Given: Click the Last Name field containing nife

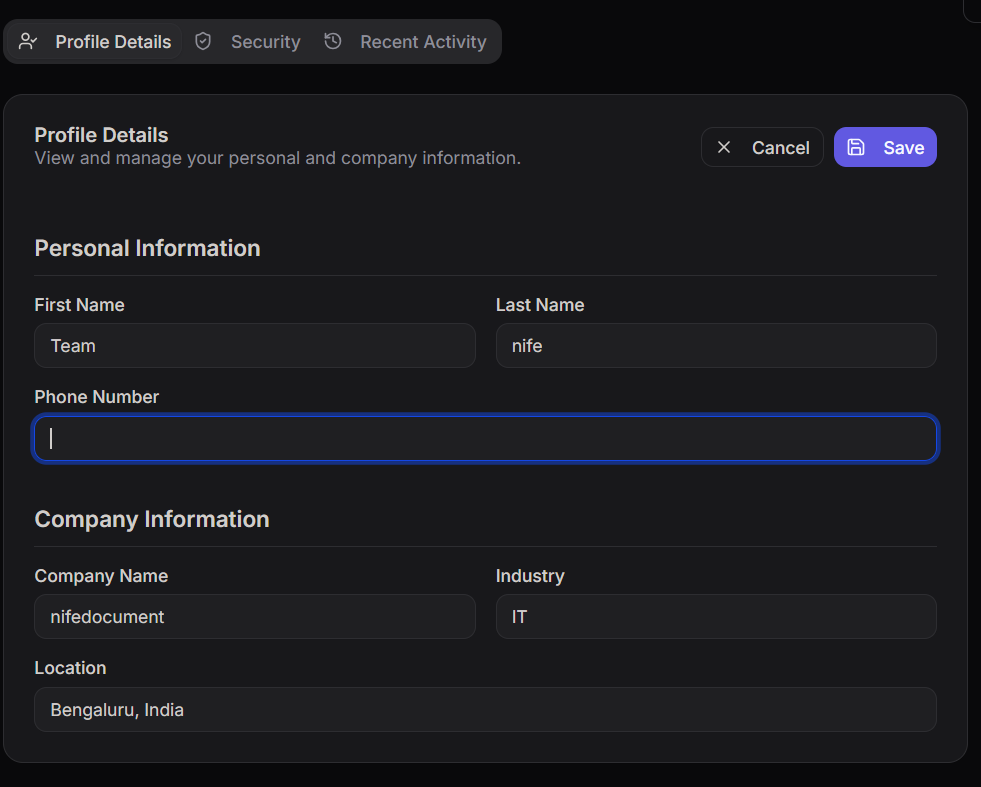Looking at the screenshot, I should tap(716, 346).
